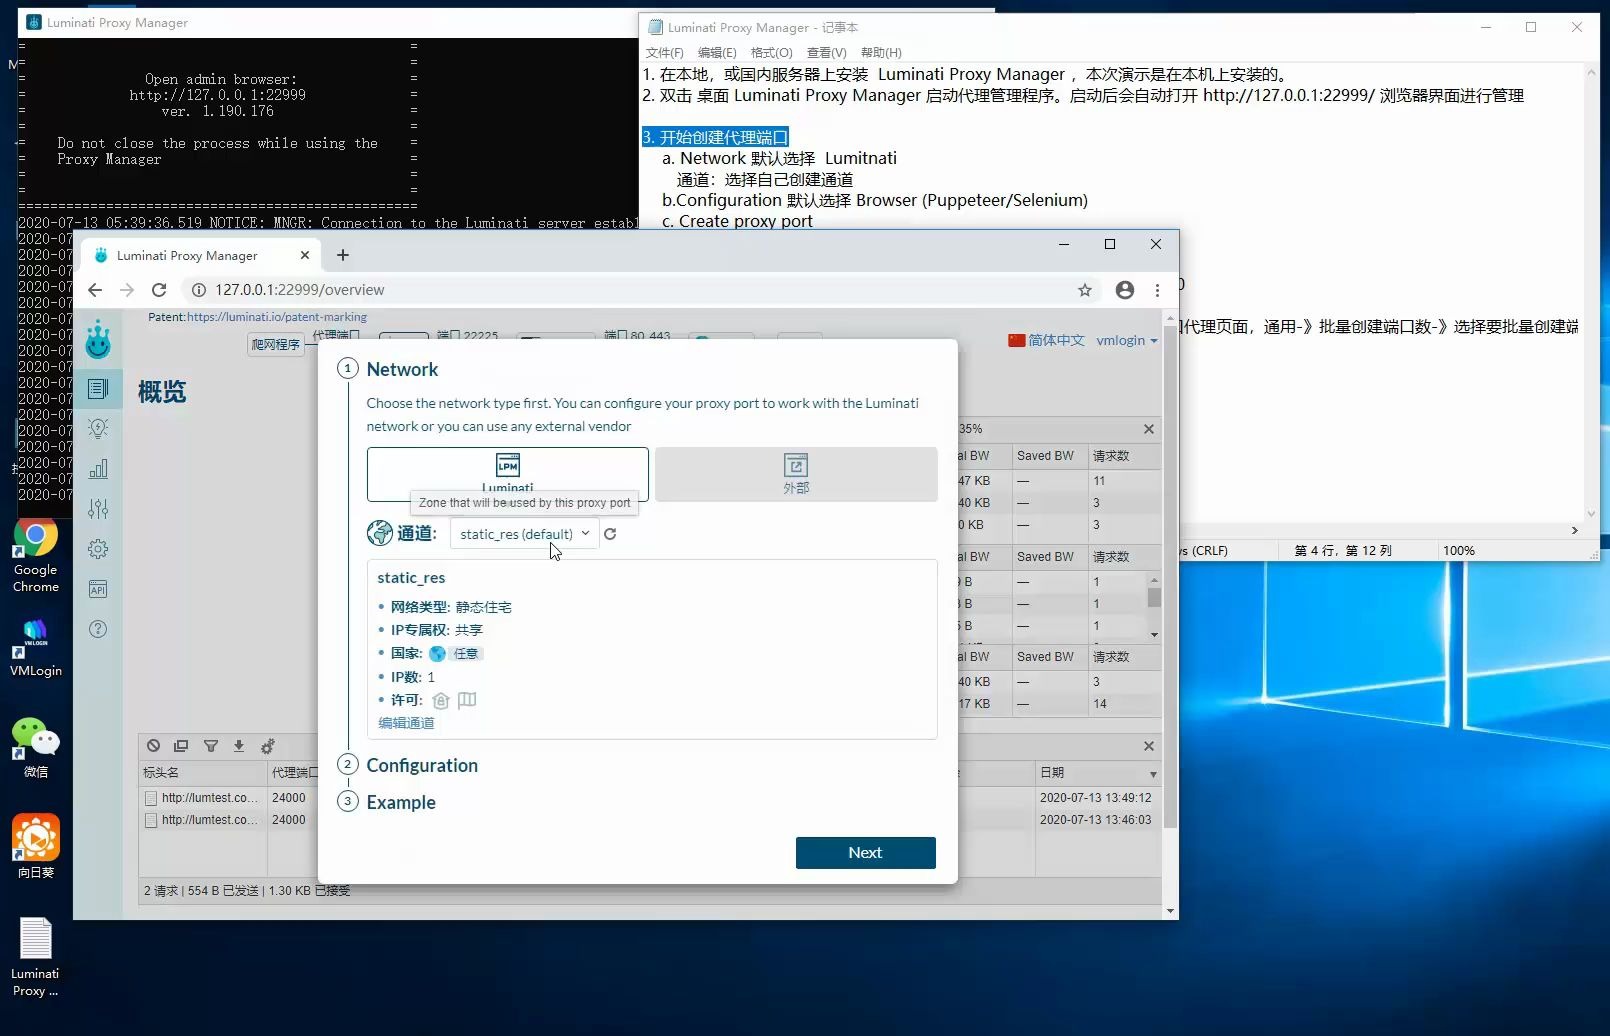Go back in the Chrome browser
The image size is (1610, 1036).
95,290
